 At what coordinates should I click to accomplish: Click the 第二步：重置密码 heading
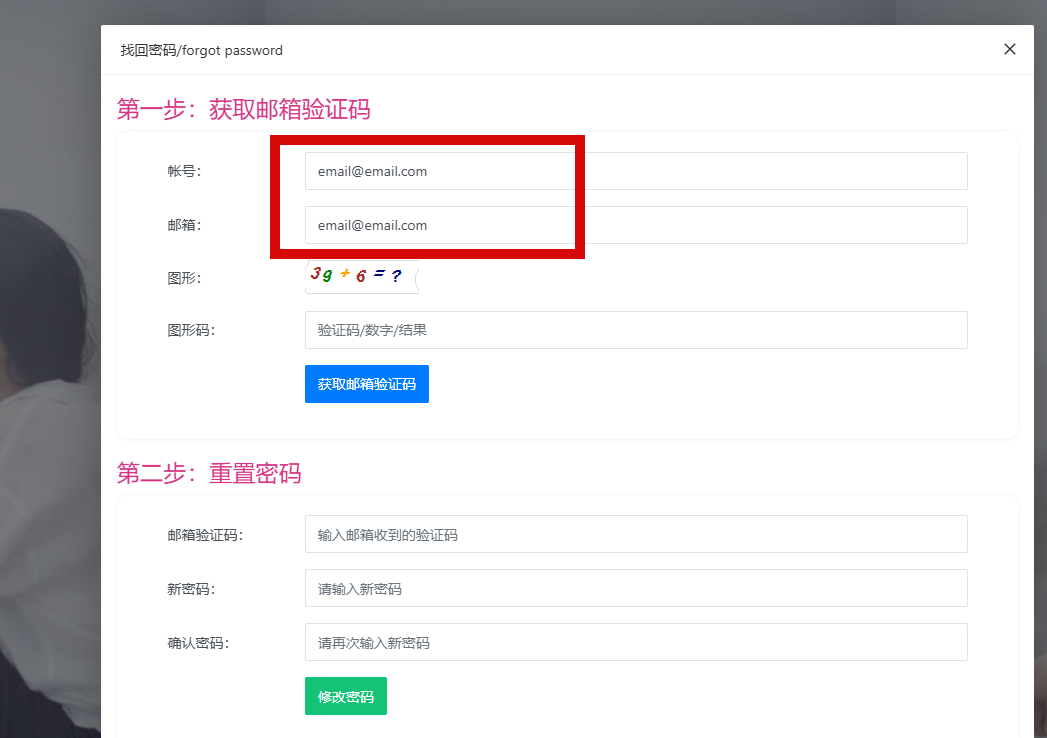tap(209, 474)
